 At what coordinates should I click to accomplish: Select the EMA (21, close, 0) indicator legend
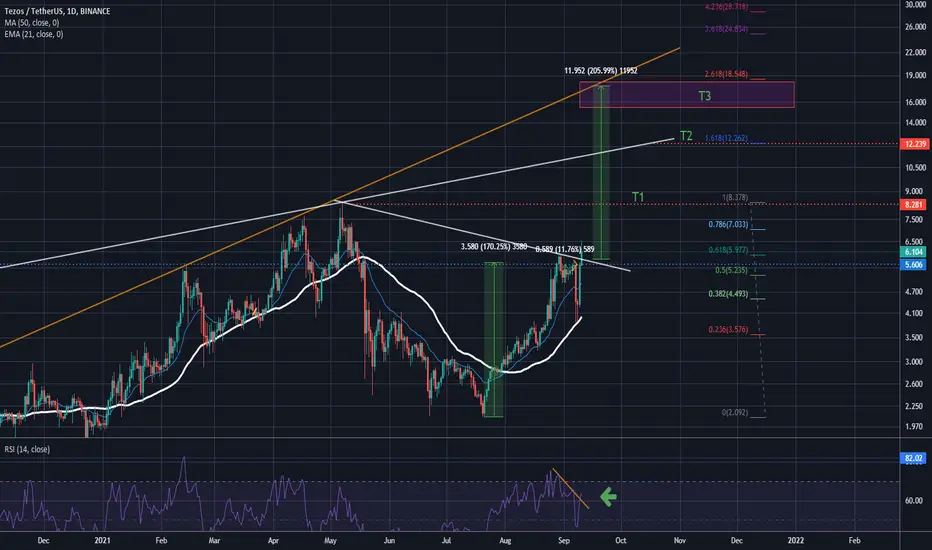pos(33,34)
